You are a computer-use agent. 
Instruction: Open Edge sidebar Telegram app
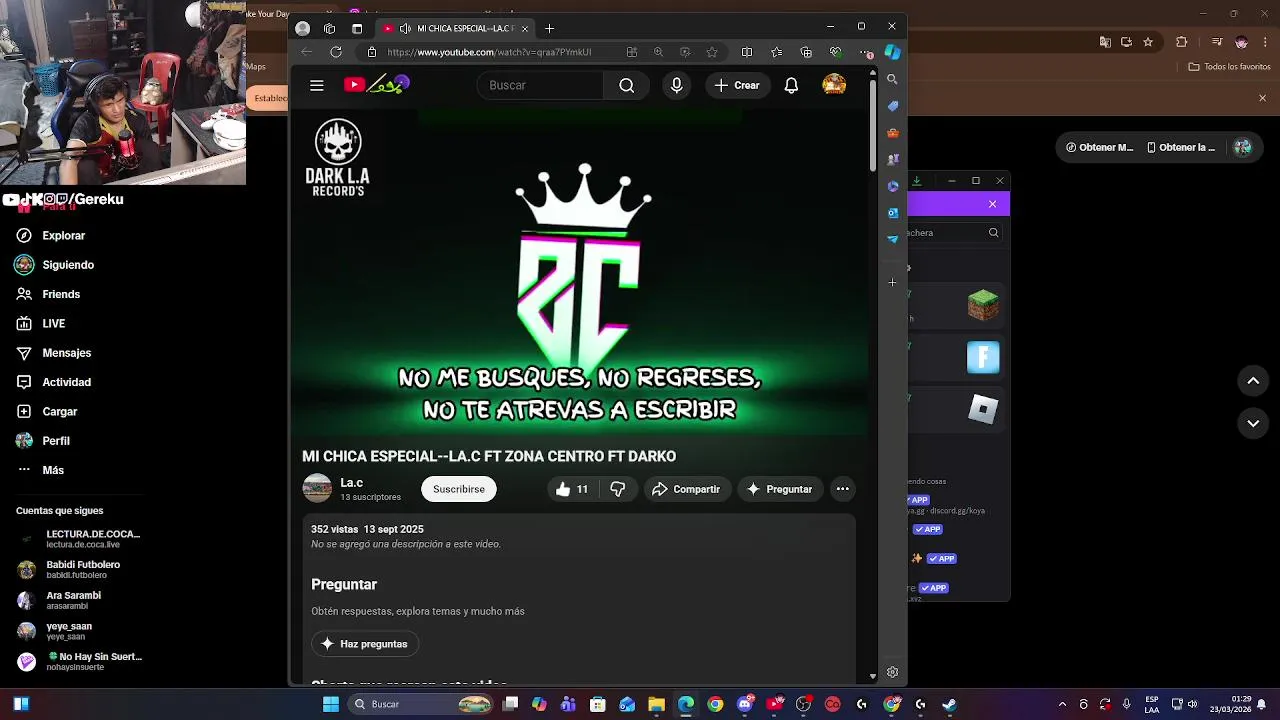pos(893,239)
